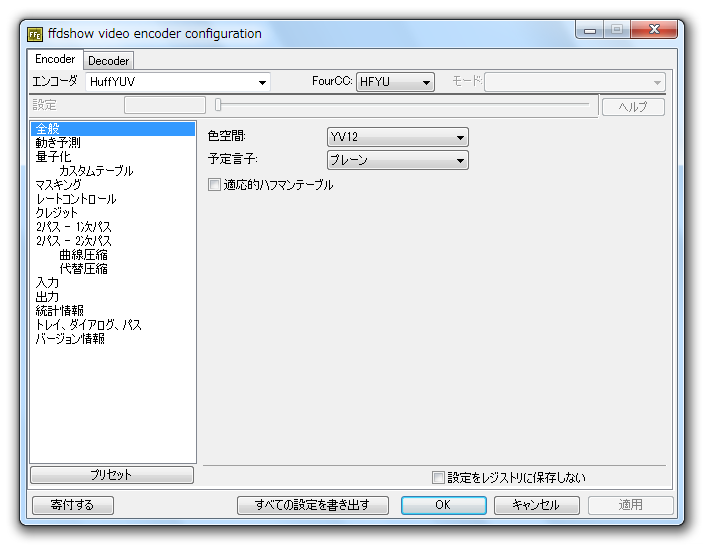Select 代替圧縮 sub-item
This screenshot has height=548, width=708.
click(84, 269)
